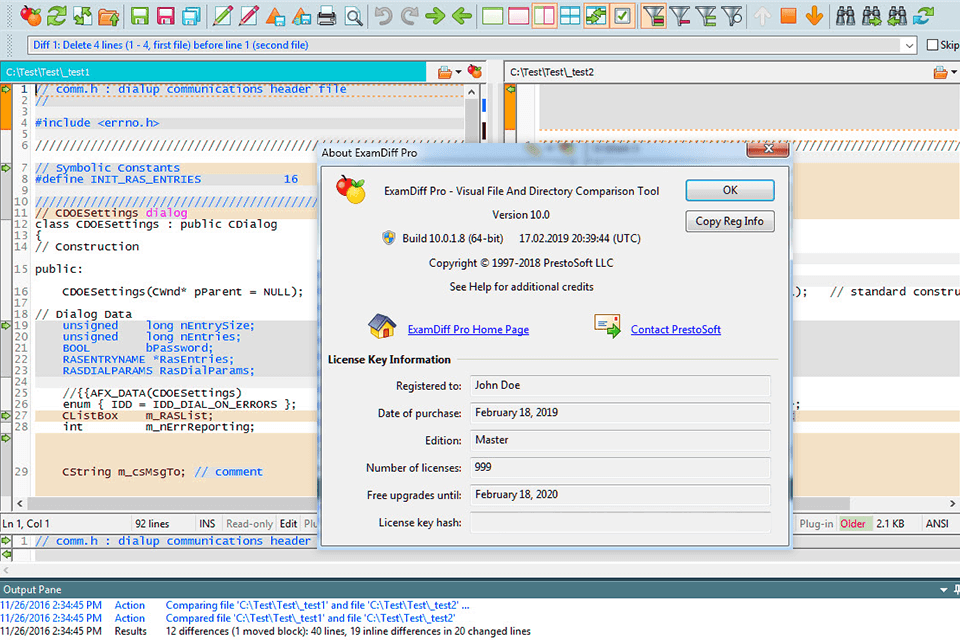
Task: Click binoculars with left green arrow icon
Action: click(897, 16)
